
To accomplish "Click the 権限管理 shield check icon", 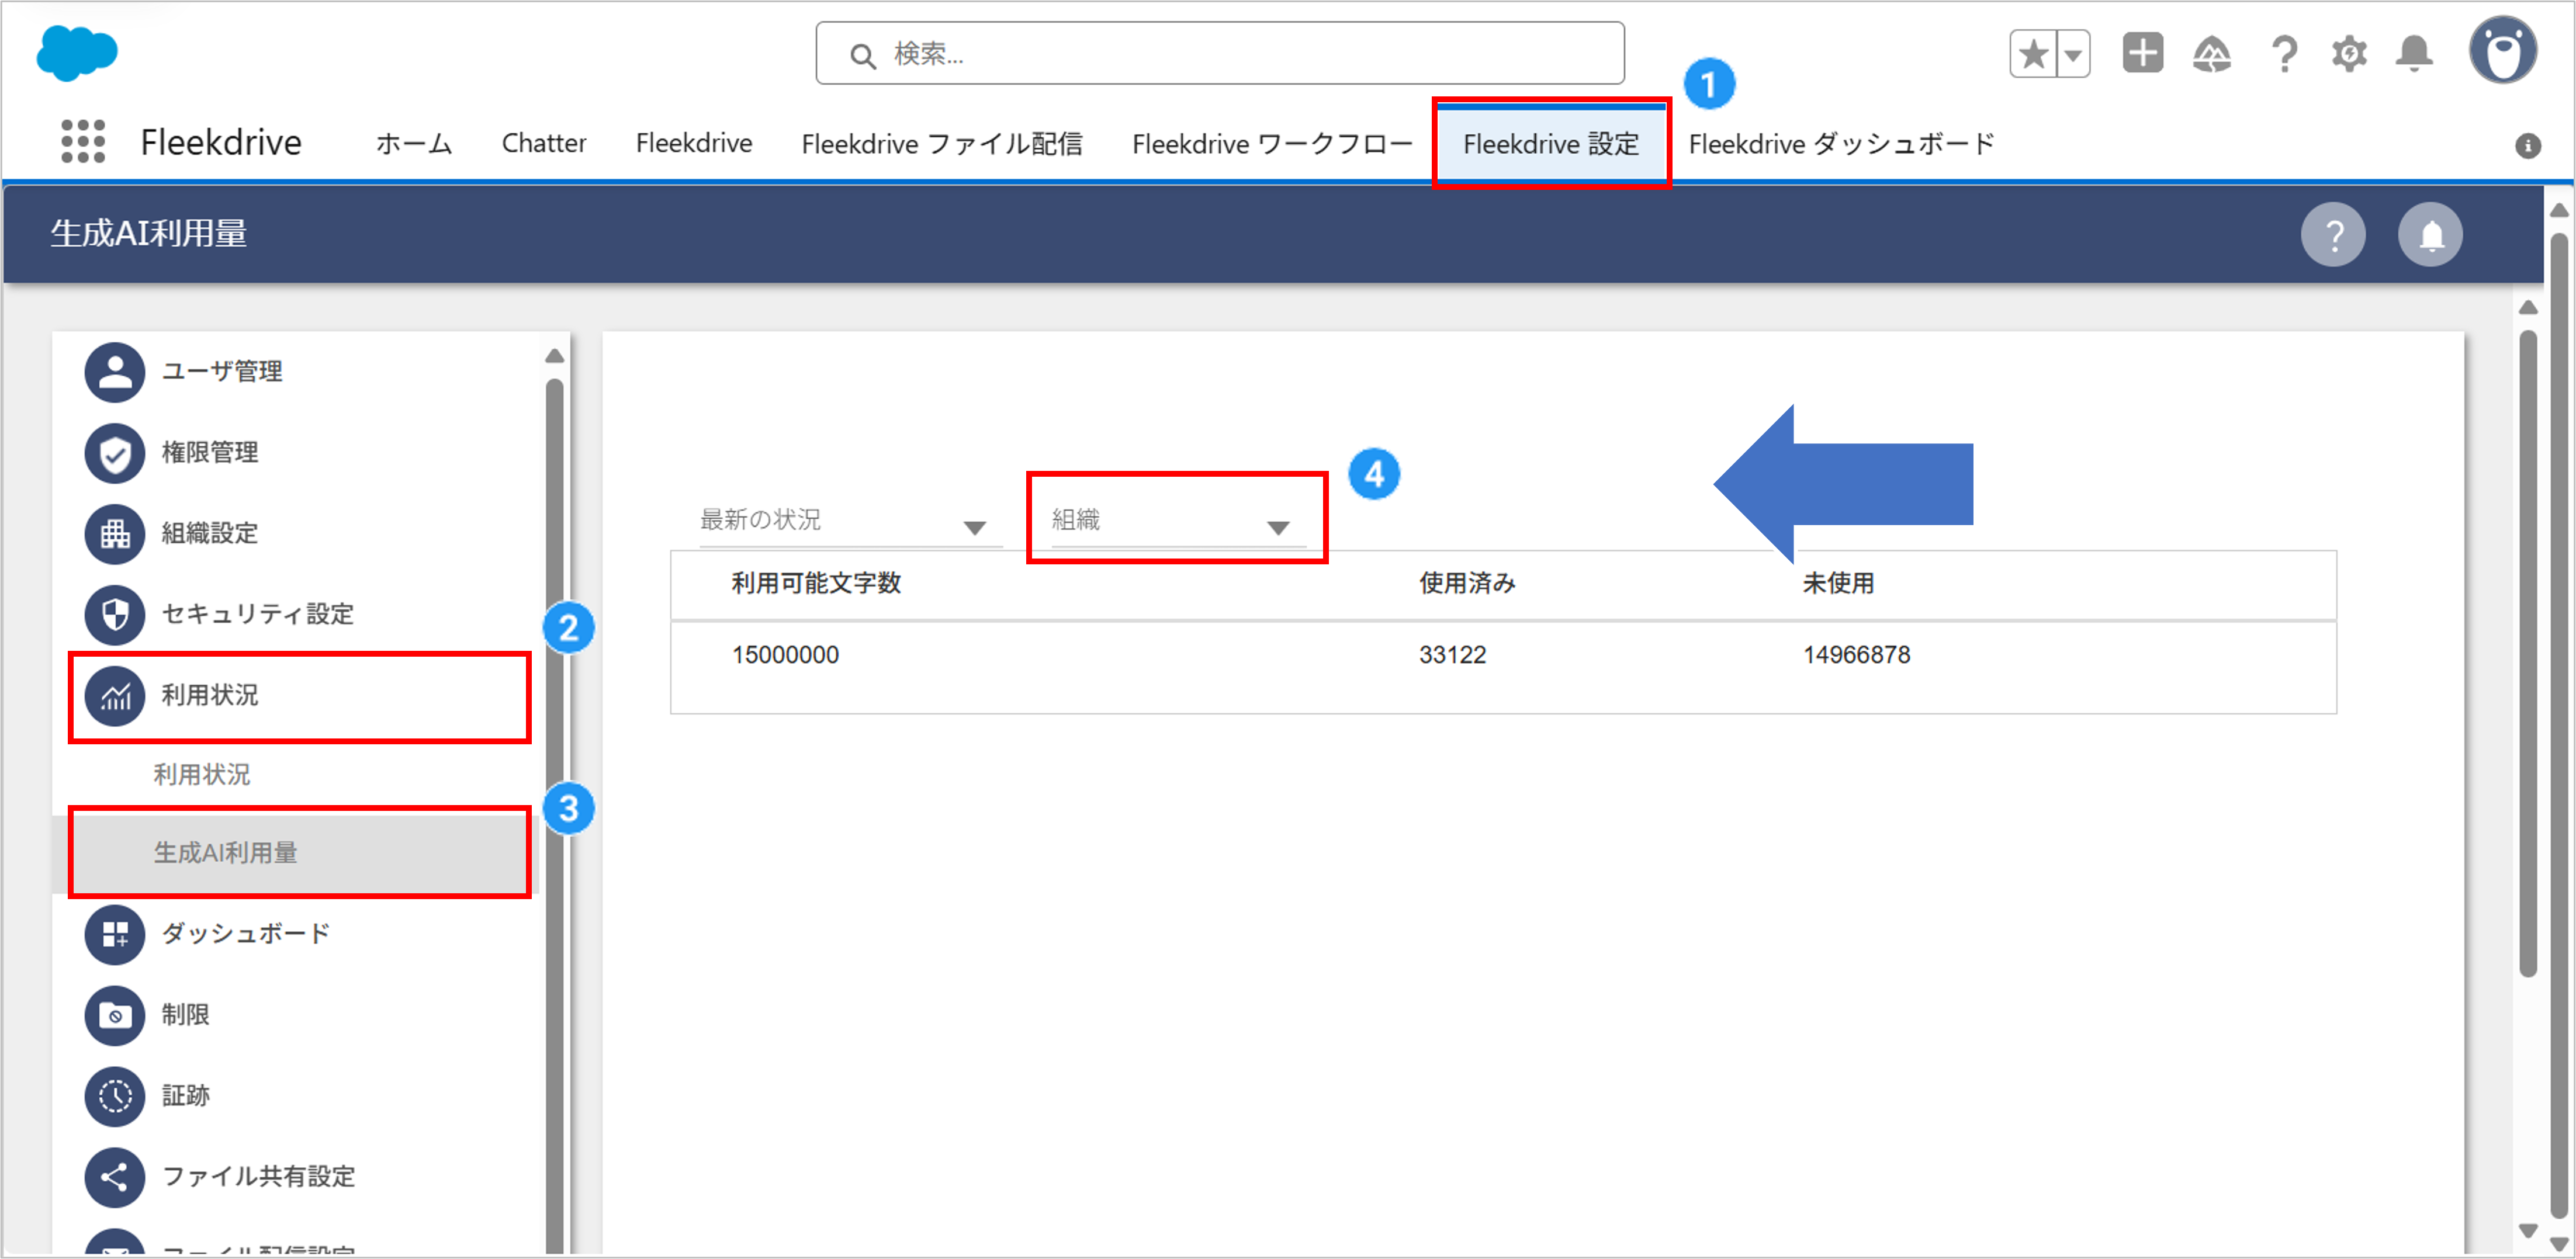I will (x=115, y=453).
